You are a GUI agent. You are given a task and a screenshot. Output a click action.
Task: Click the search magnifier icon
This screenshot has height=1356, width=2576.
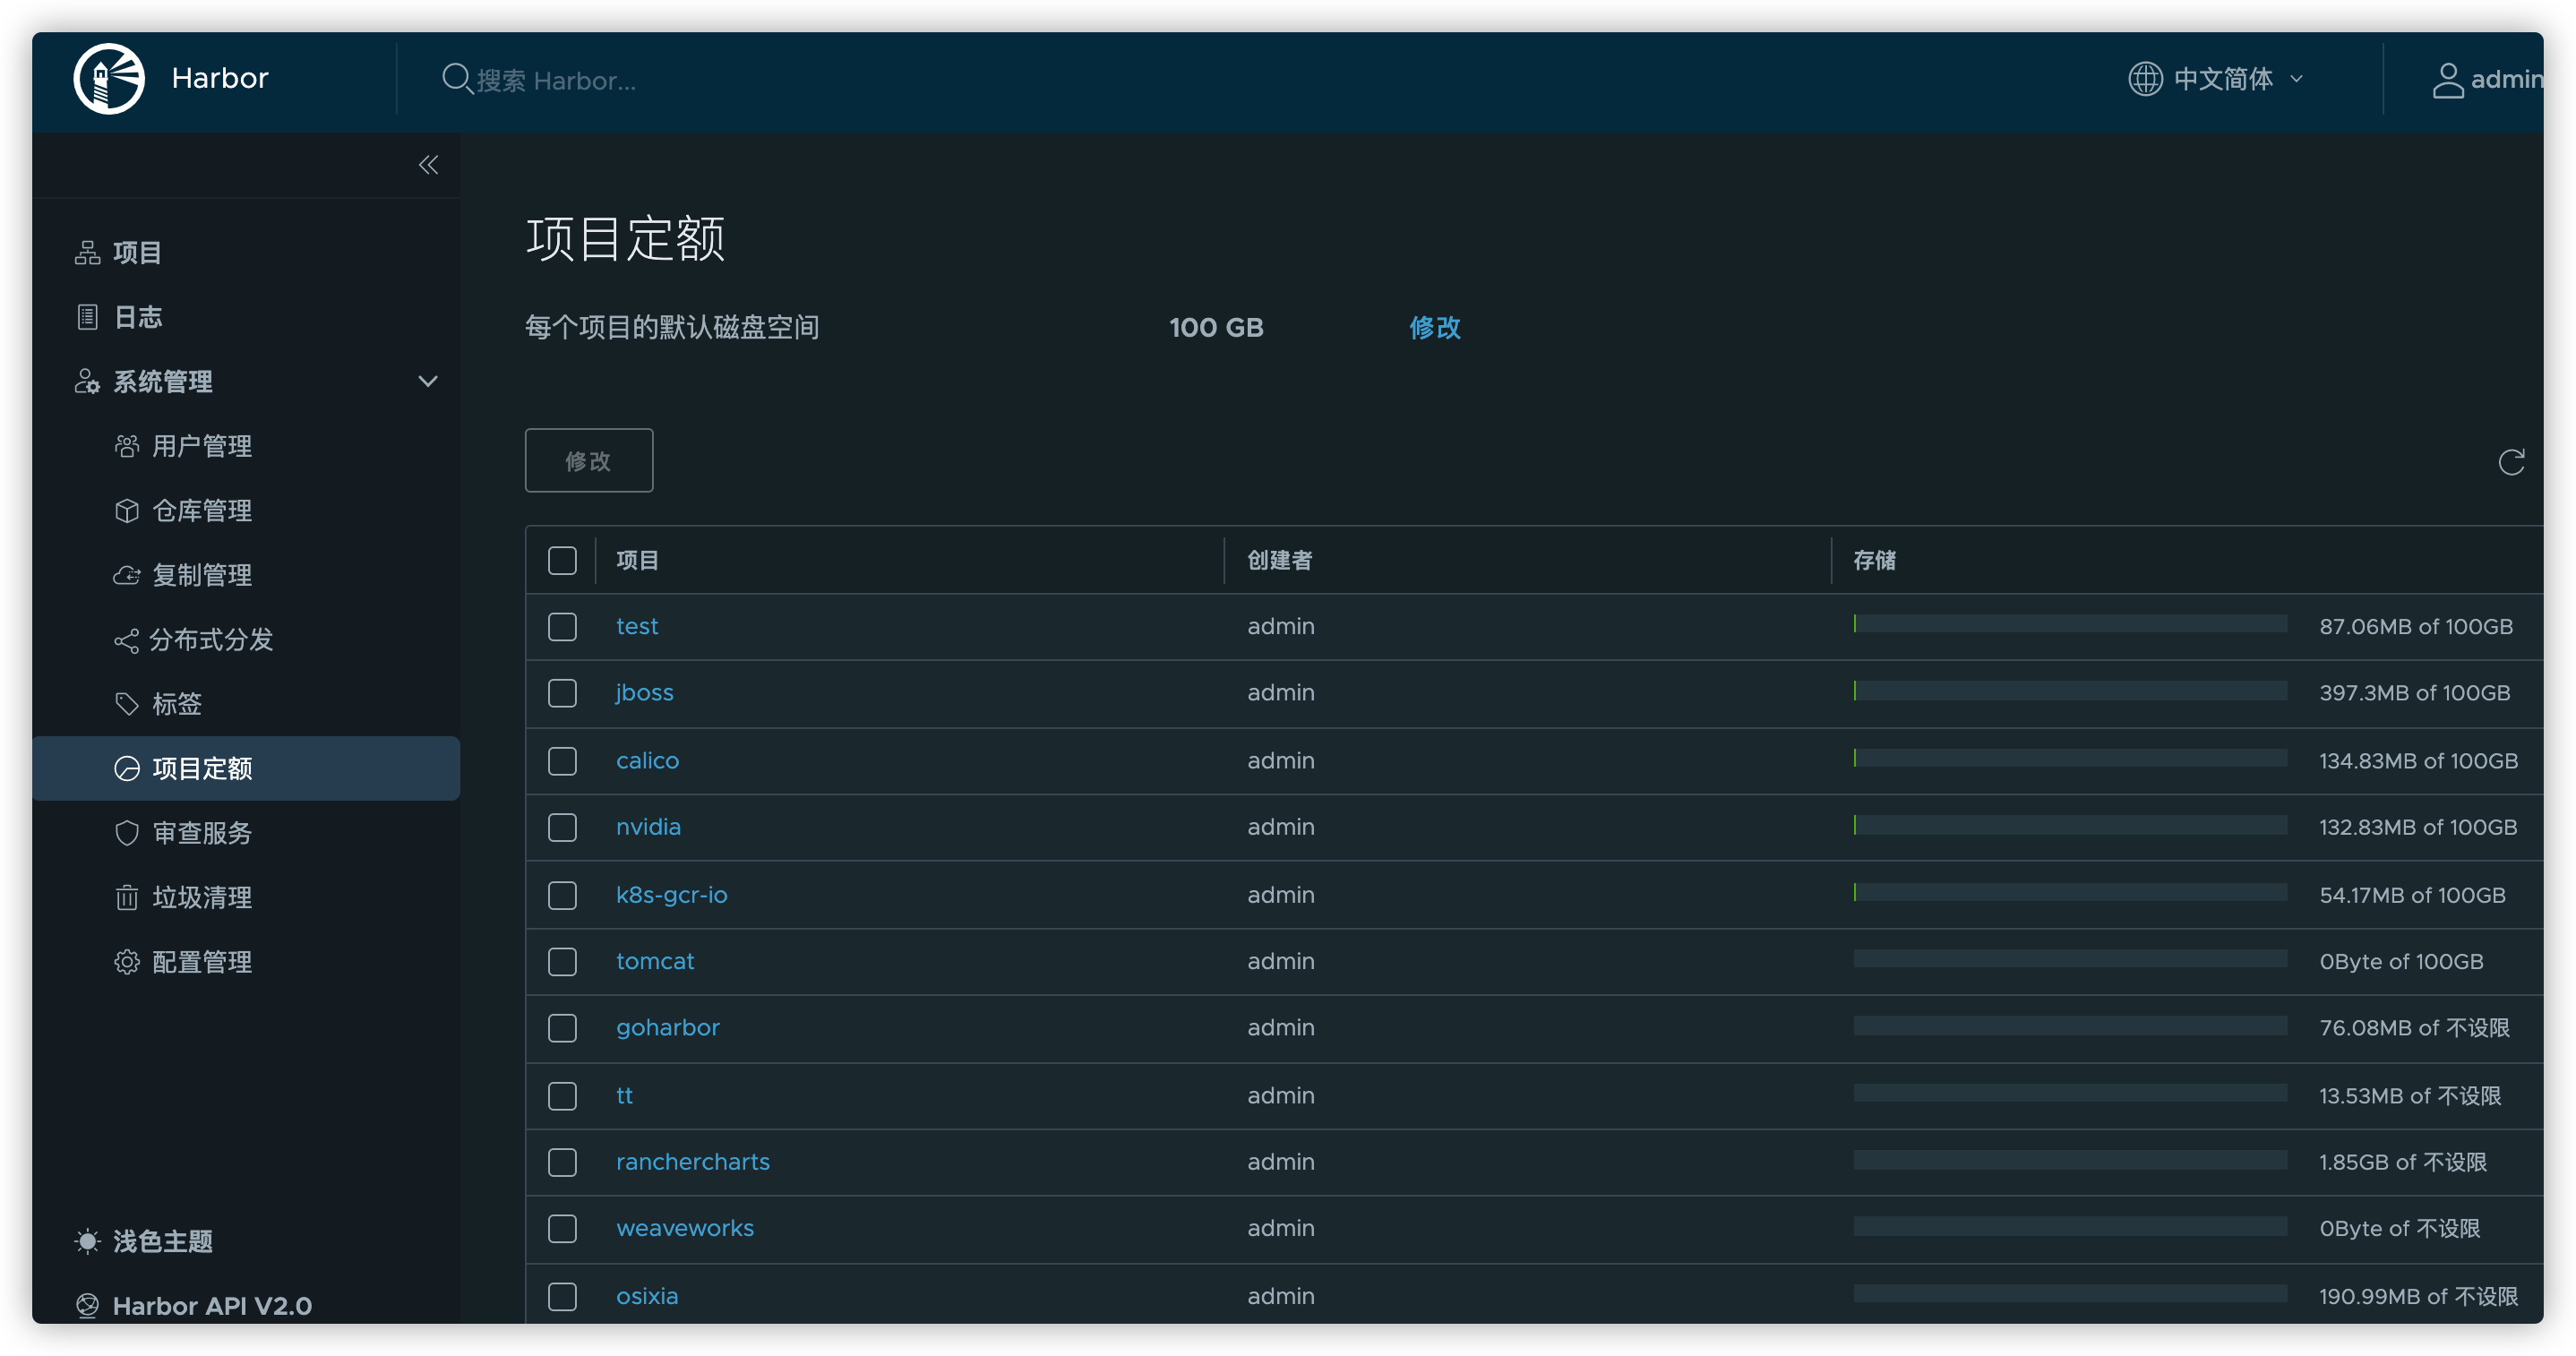[x=456, y=78]
